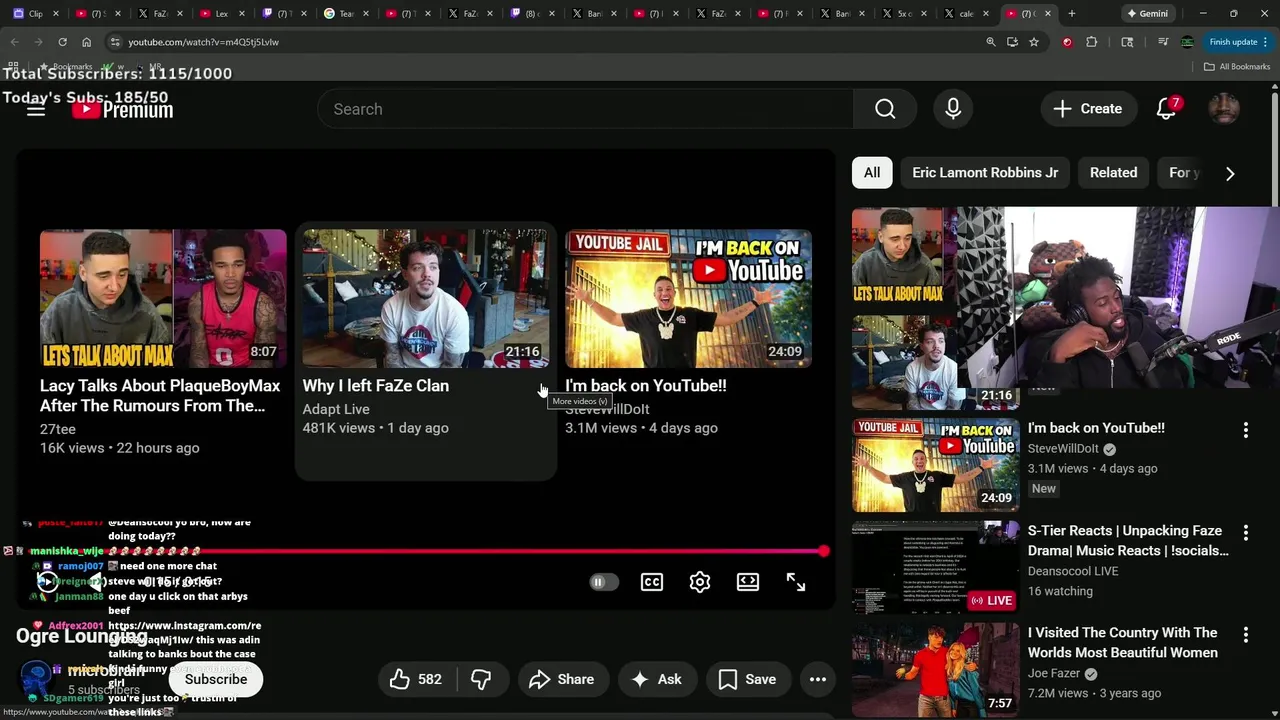Open All Bookmarks folder
Image resolution: width=1280 pixels, height=720 pixels.
(x=1237, y=66)
